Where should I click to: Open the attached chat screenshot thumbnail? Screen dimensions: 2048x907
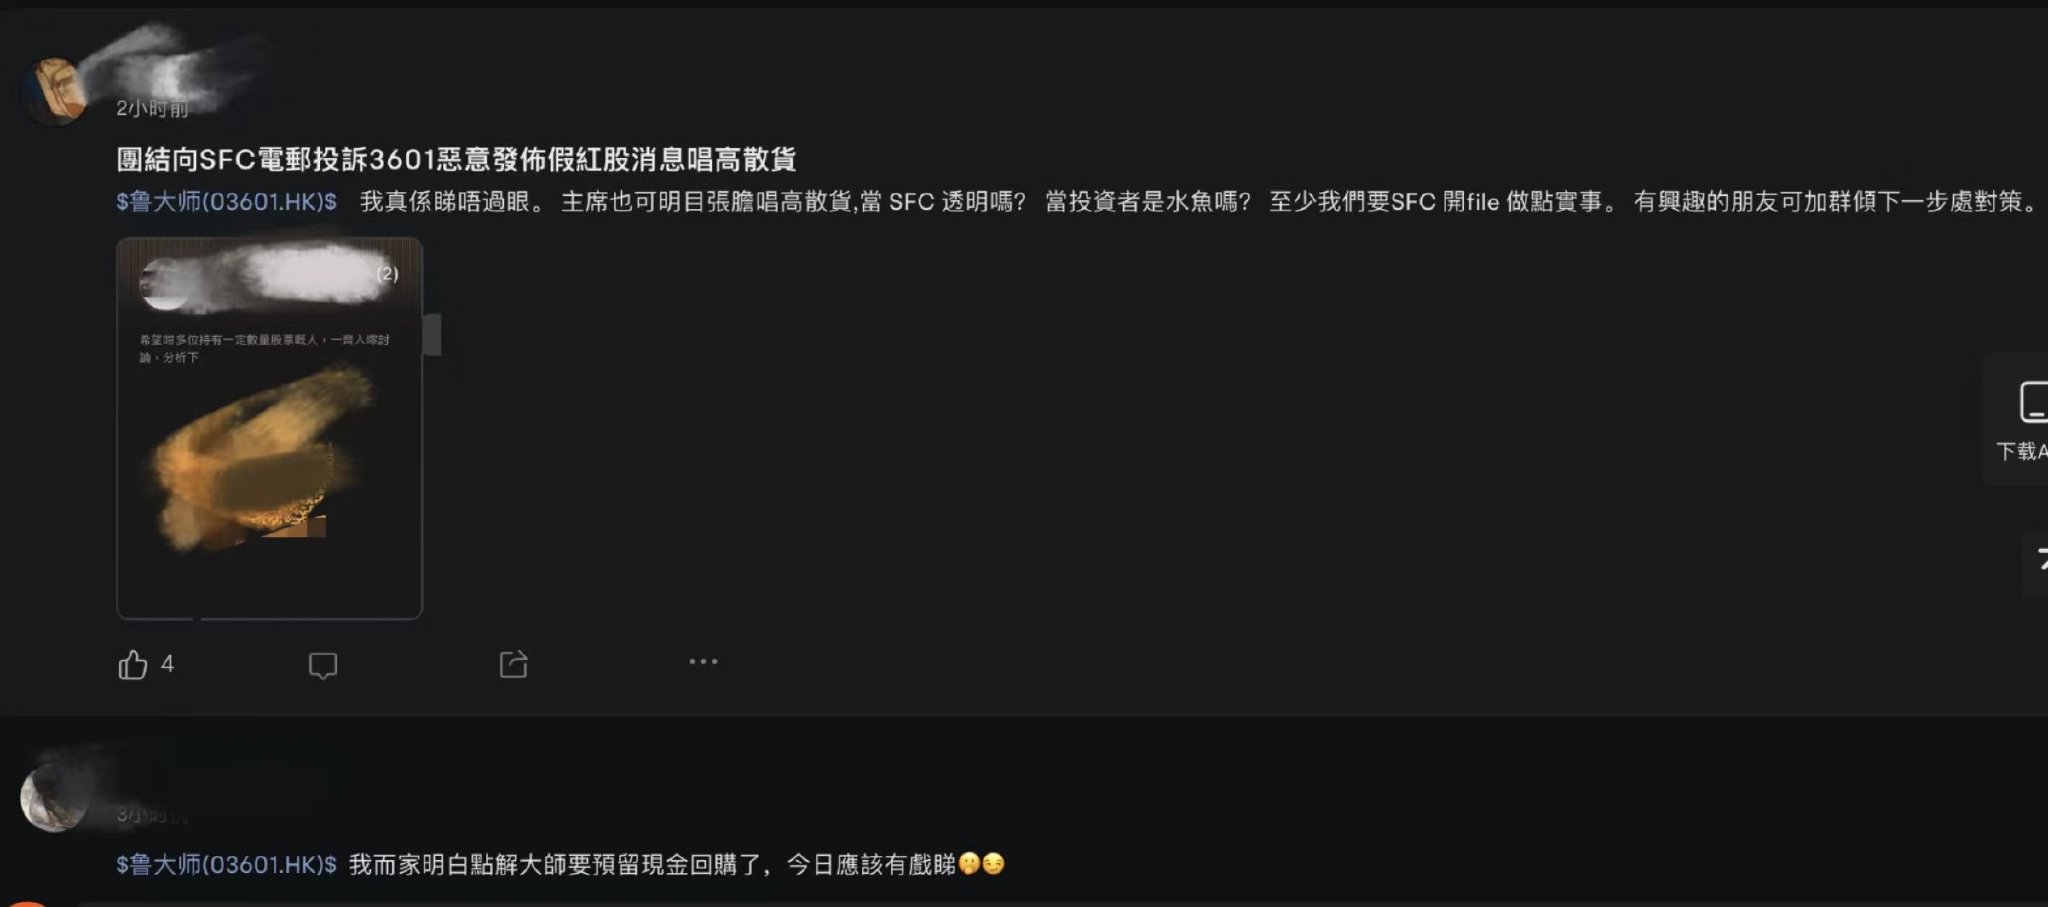point(269,428)
